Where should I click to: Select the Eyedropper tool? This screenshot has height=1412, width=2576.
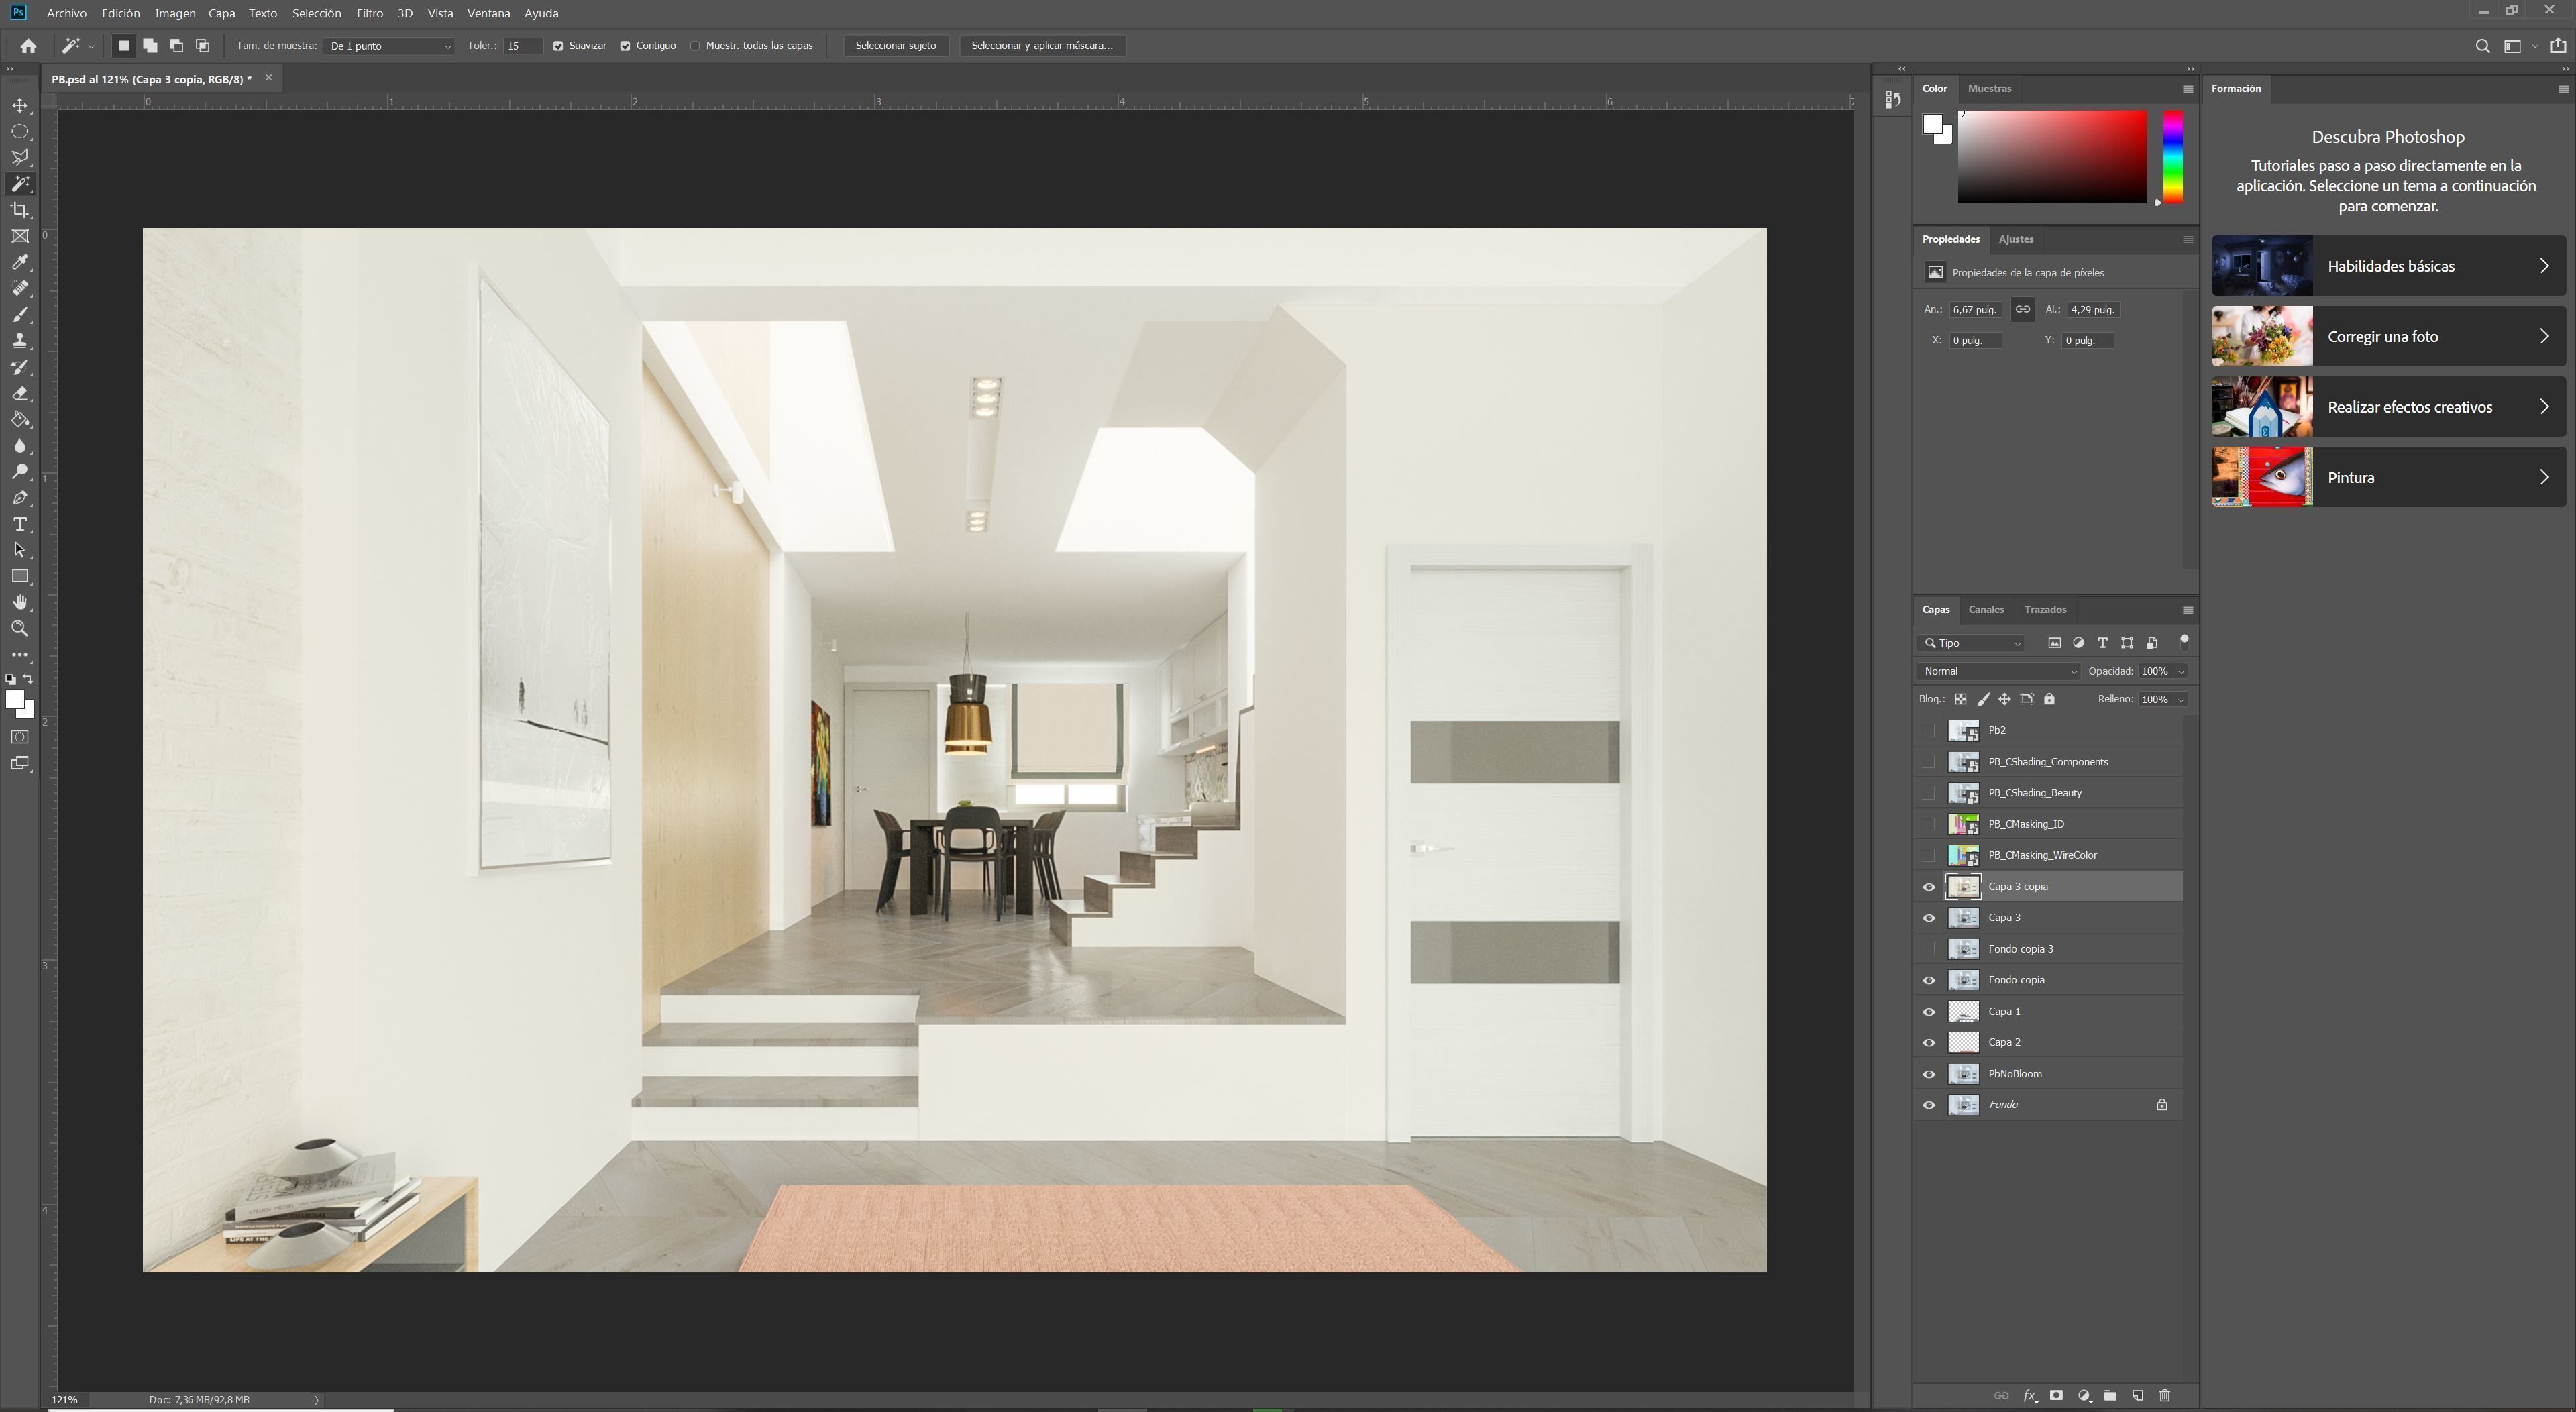(x=20, y=262)
